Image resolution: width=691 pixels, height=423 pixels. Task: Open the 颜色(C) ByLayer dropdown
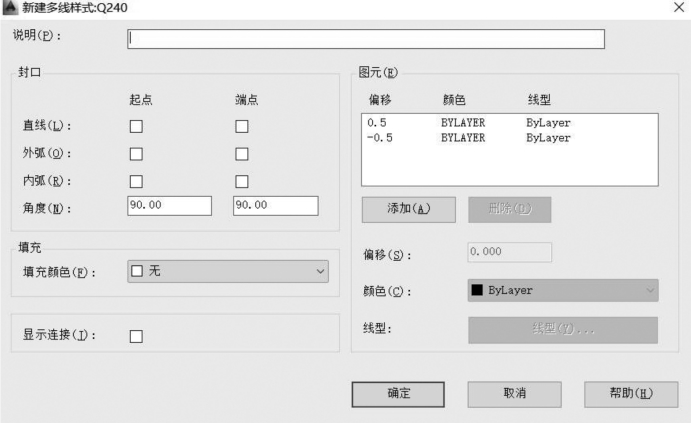563,290
